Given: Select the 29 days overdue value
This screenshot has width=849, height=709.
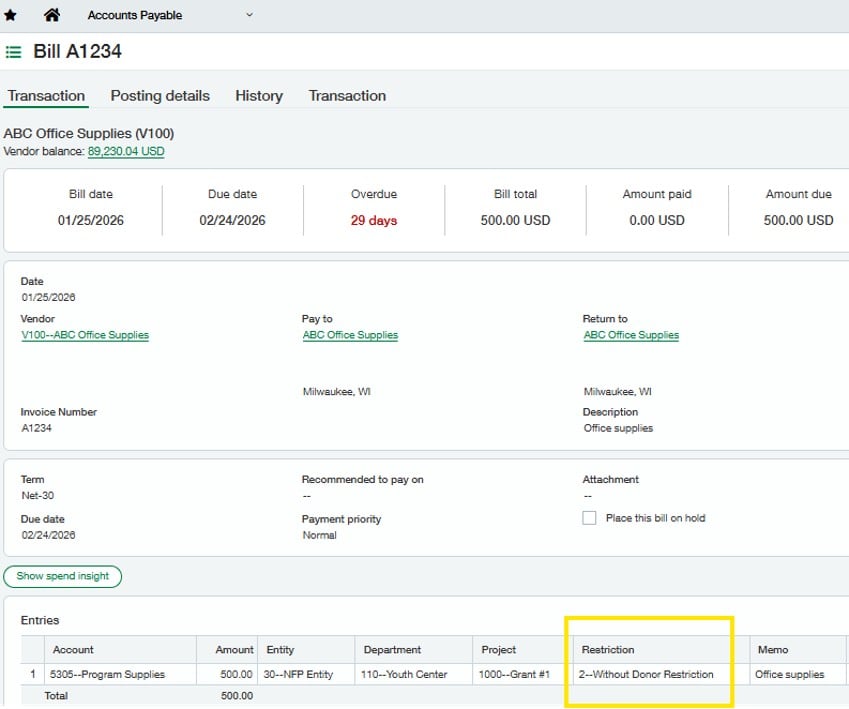Looking at the screenshot, I should (x=374, y=220).
